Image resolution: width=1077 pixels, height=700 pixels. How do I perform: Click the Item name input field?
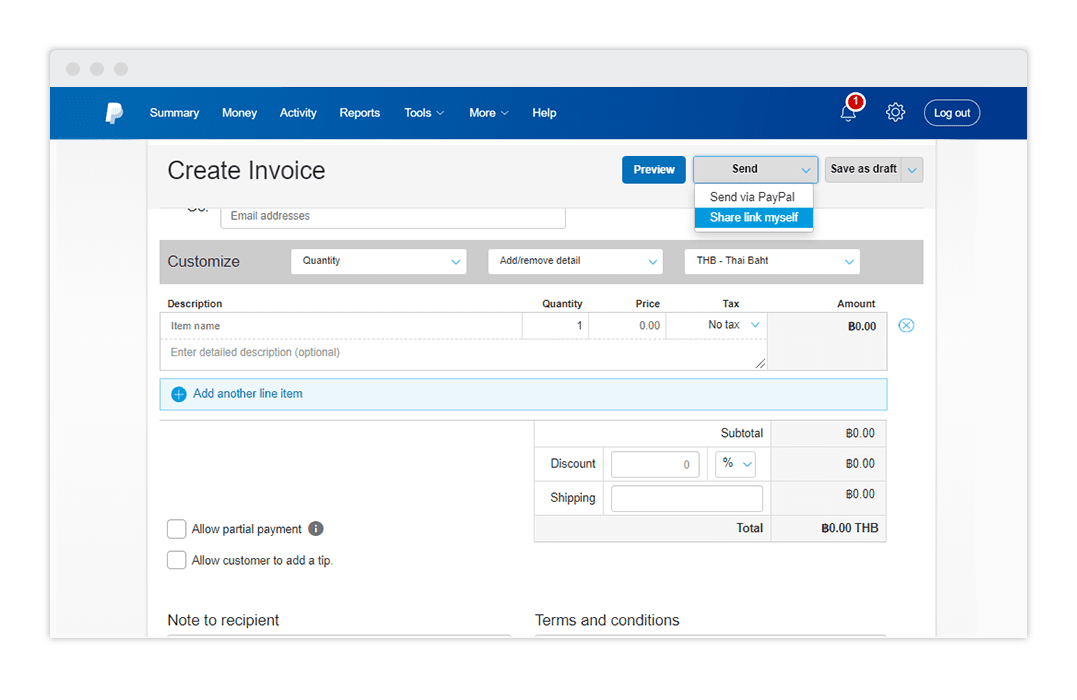coord(341,326)
